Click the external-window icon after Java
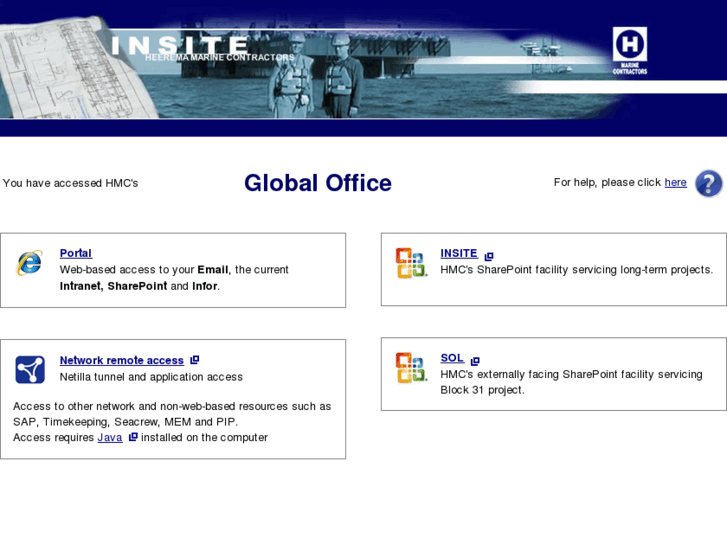 click(x=133, y=436)
